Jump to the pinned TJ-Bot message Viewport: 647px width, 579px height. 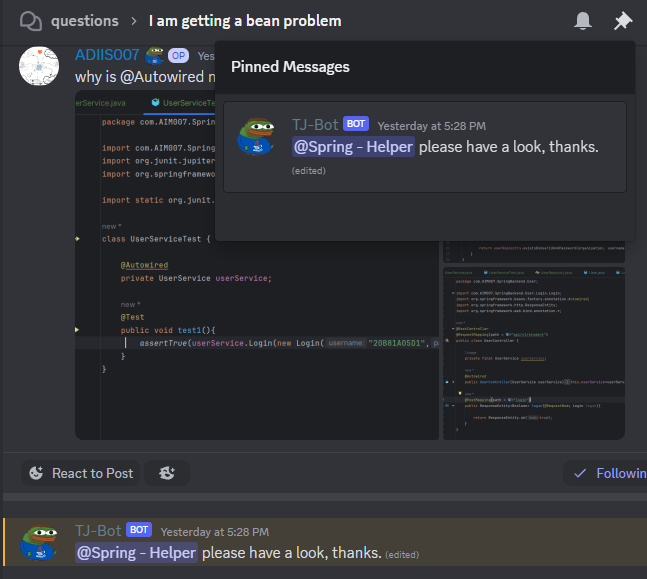tap(425, 147)
